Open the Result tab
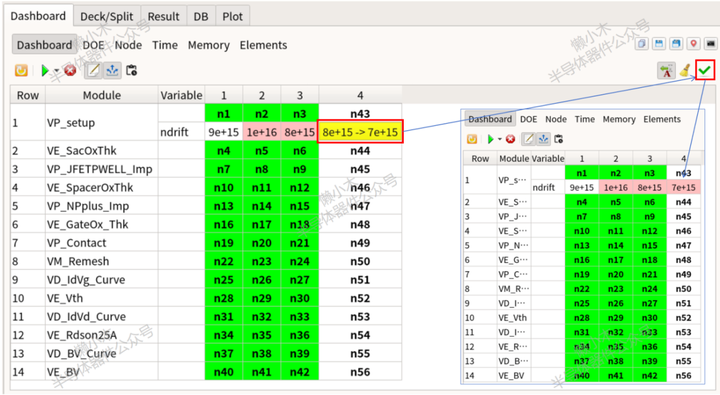This screenshot has width=720, height=395. tap(163, 17)
